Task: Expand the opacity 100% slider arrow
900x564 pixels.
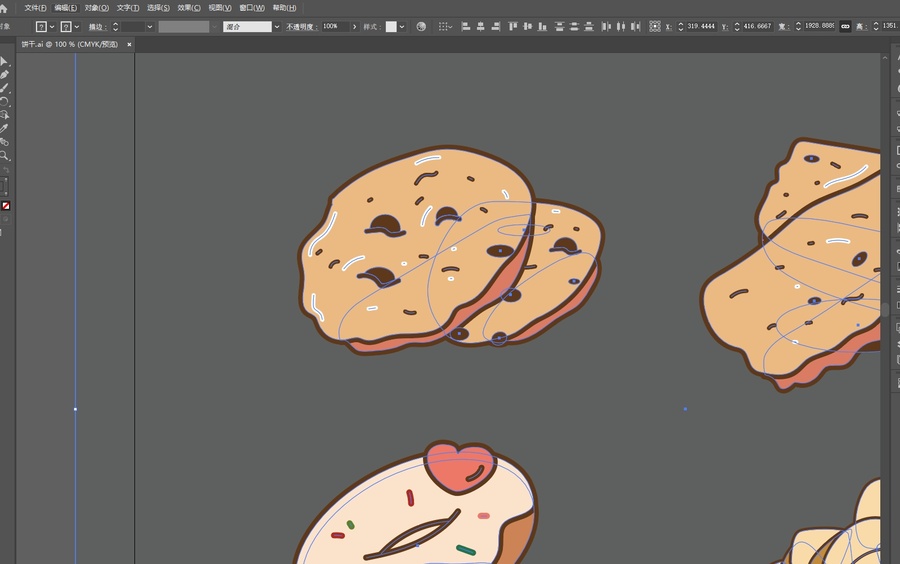Action: click(x=354, y=26)
